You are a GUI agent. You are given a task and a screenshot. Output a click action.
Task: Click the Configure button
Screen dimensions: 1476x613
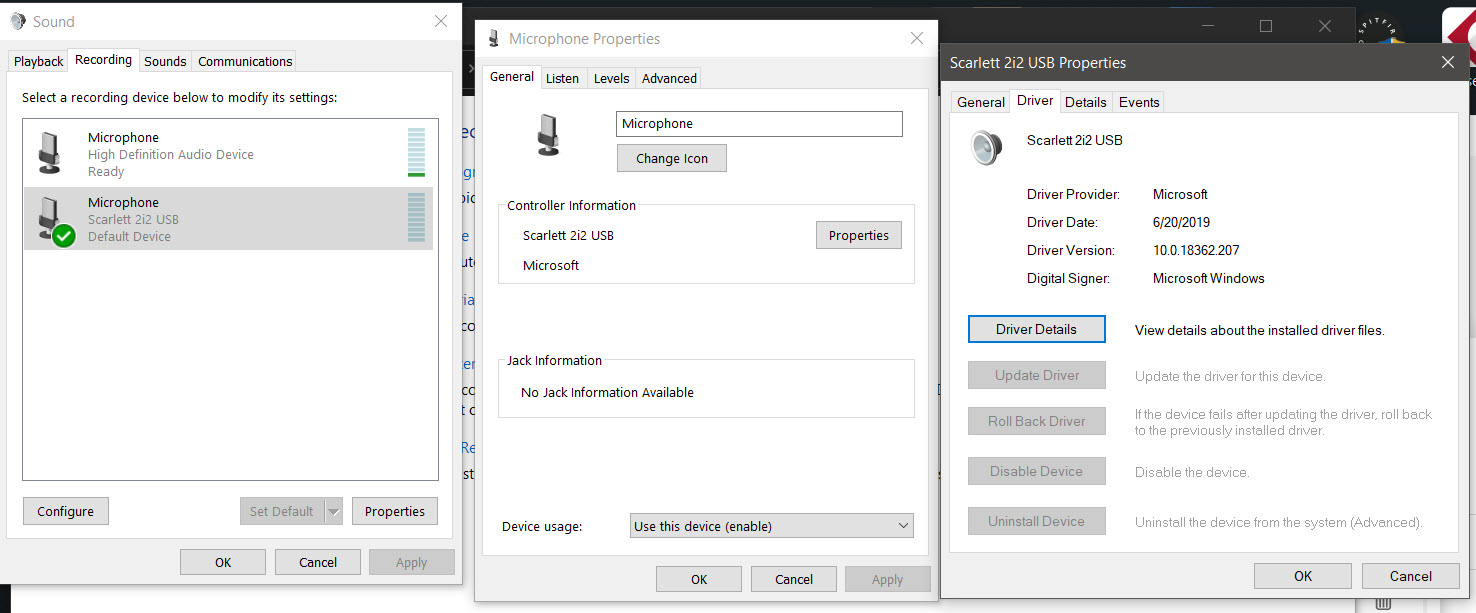tap(66, 511)
